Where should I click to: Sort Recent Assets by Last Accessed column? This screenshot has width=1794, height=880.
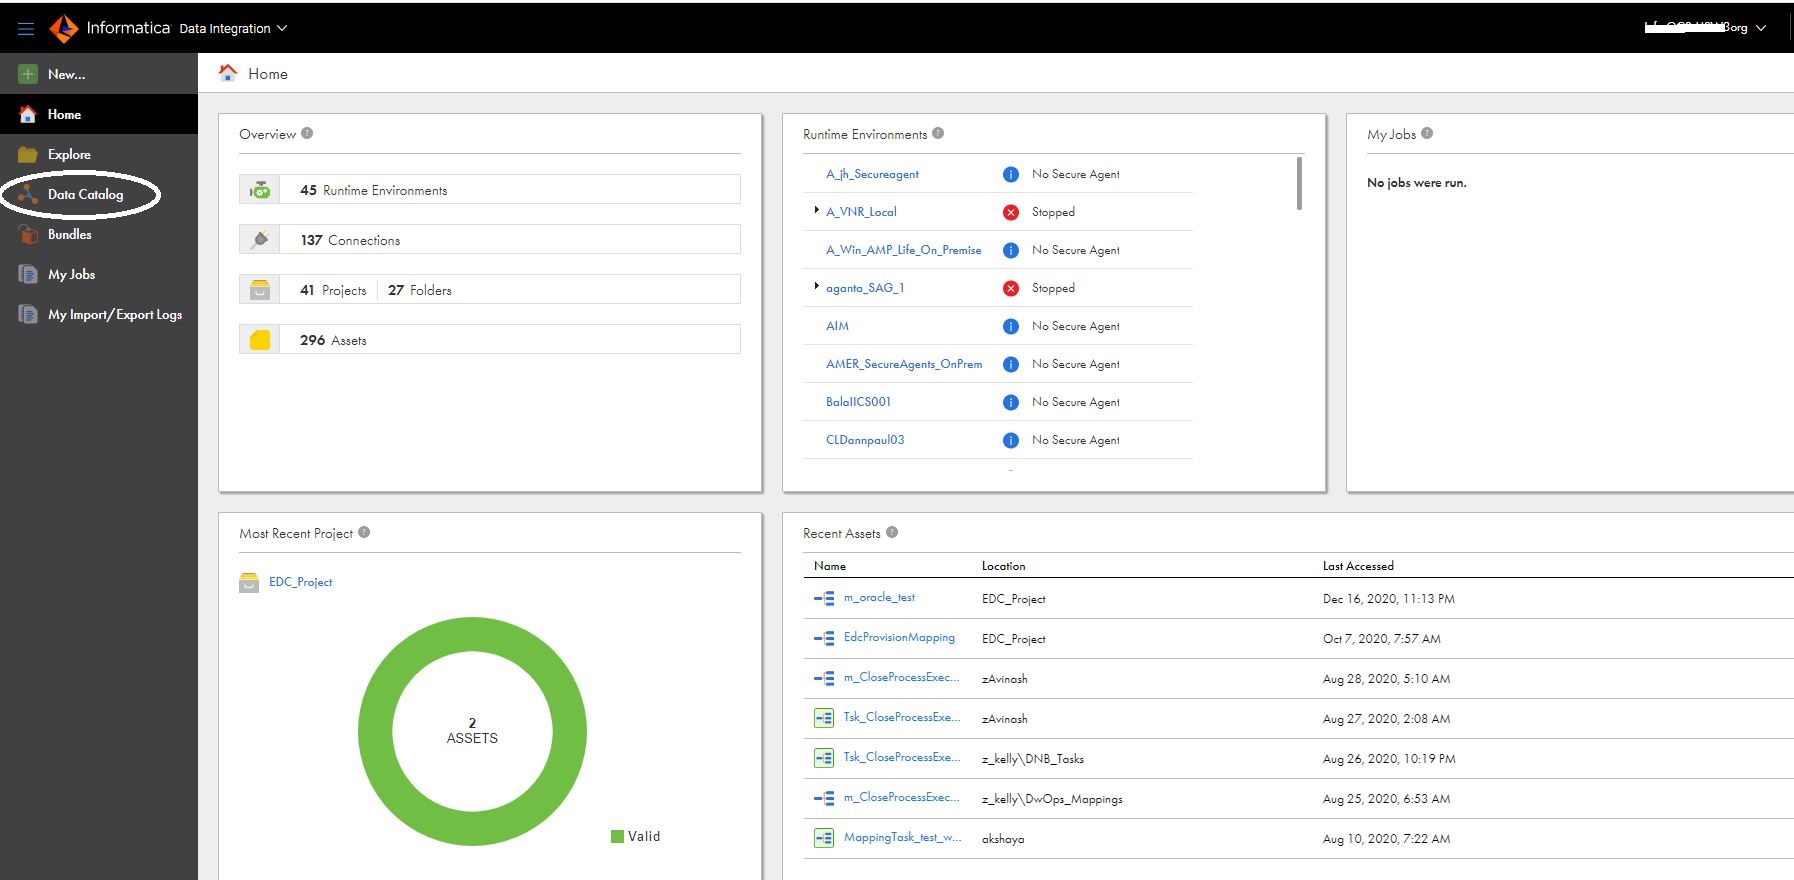(x=1358, y=566)
